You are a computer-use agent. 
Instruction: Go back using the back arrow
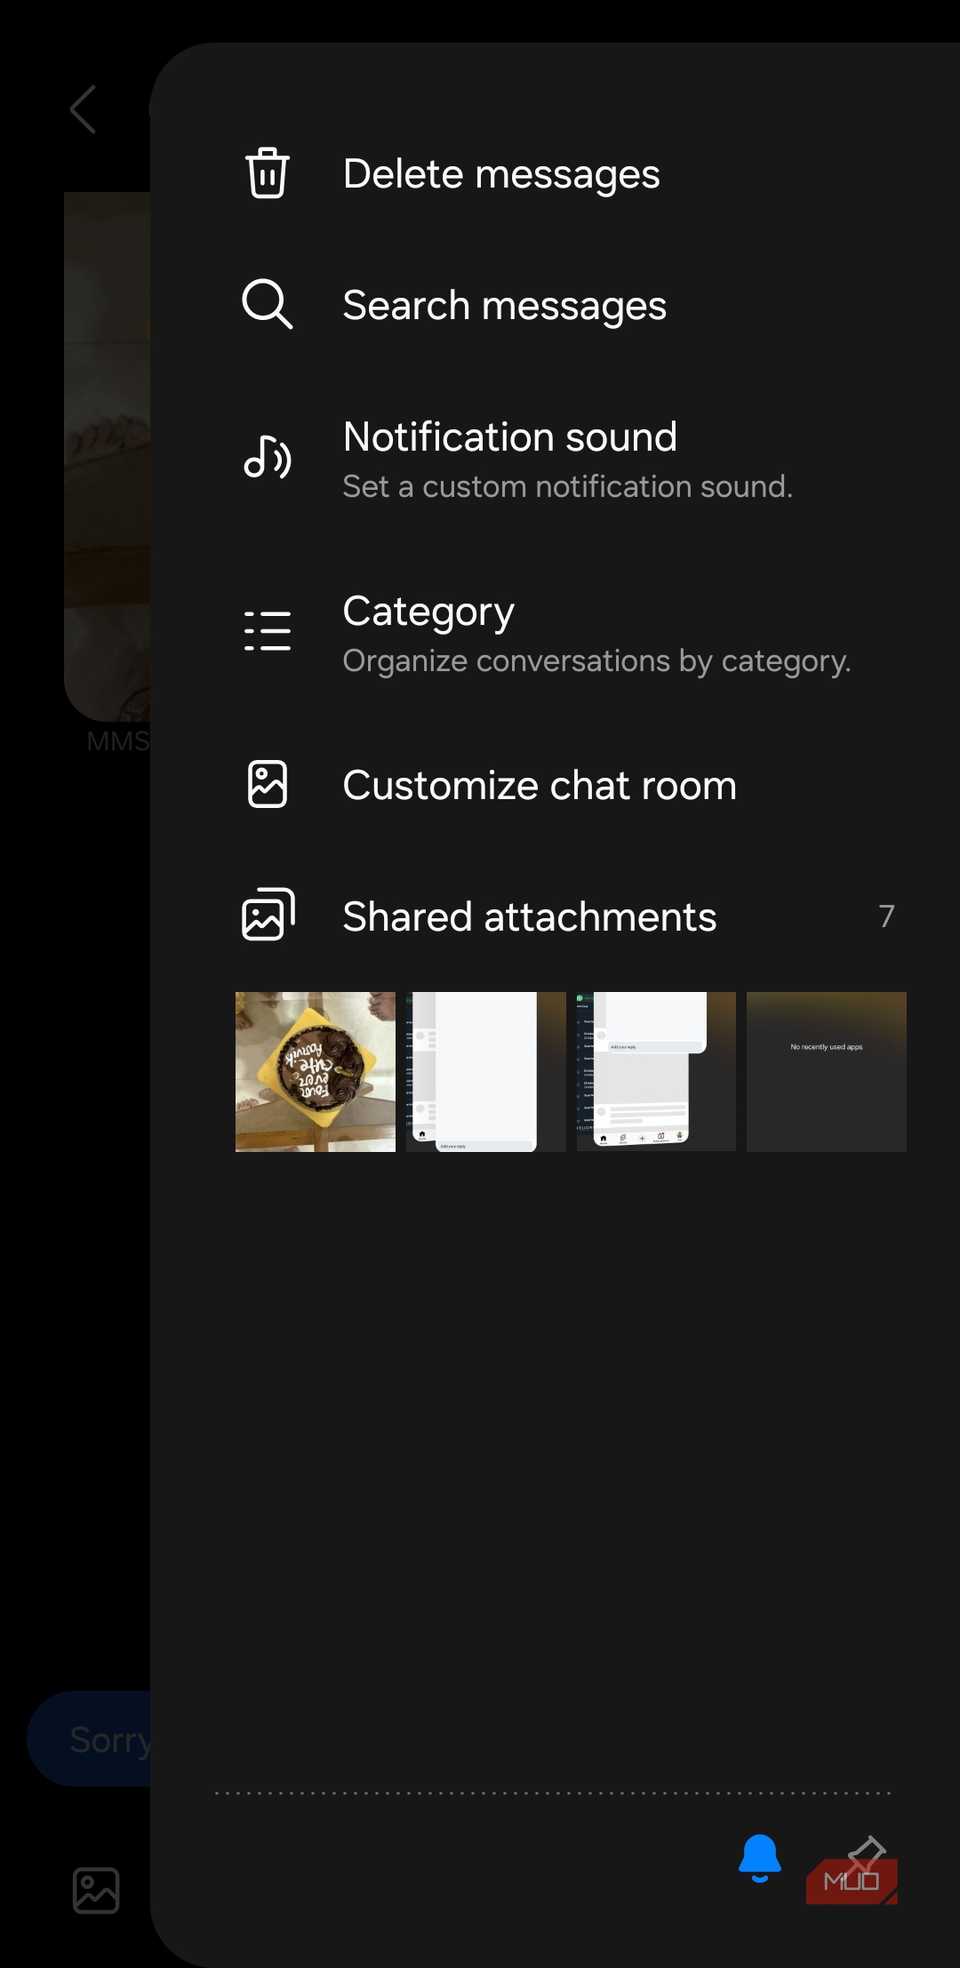(x=83, y=109)
